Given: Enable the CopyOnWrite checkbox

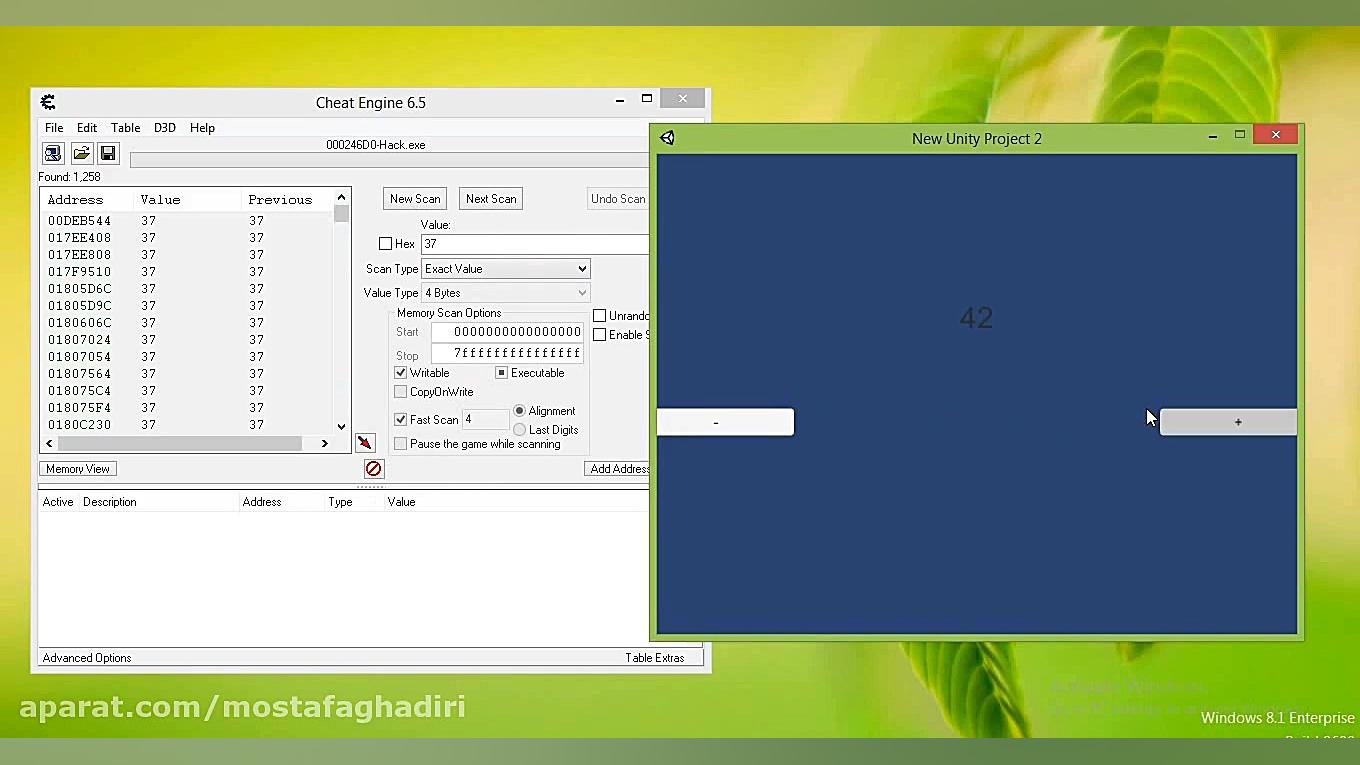Looking at the screenshot, I should 401,392.
